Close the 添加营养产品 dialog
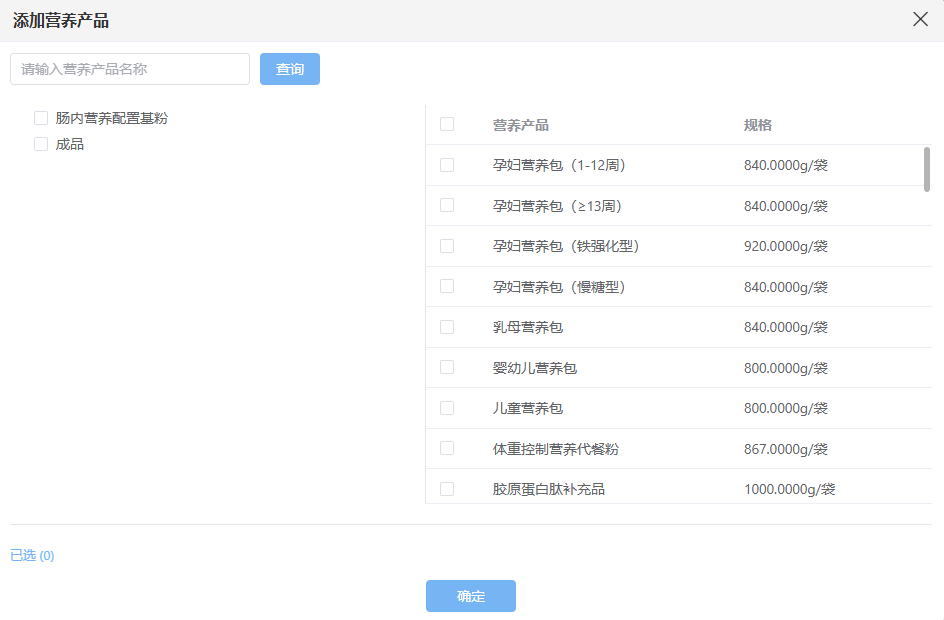 click(x=920, y=19)
